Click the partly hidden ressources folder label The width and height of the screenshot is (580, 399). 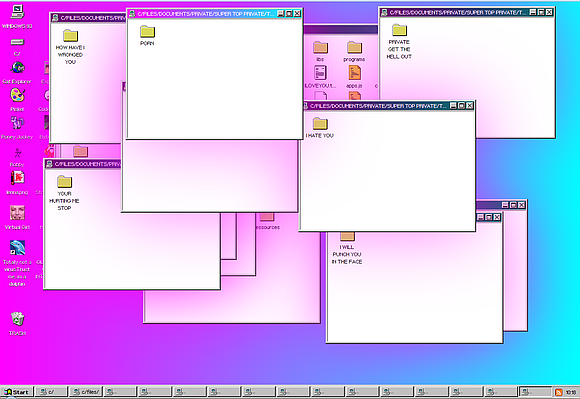[268, 227]
